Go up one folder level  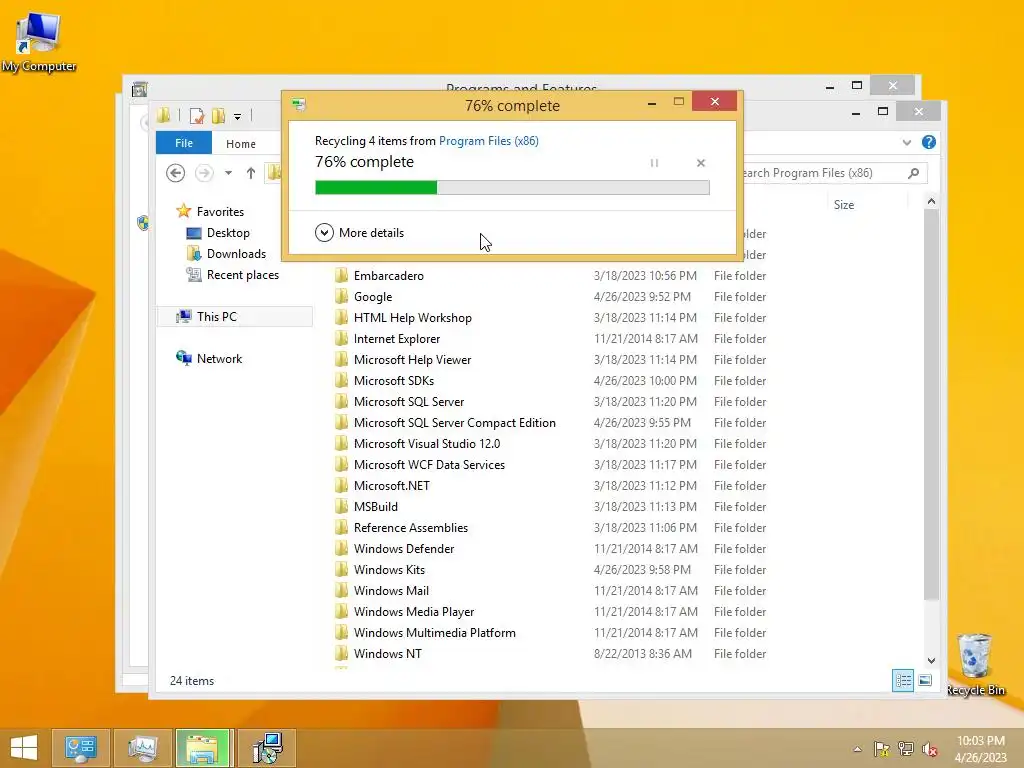pos(251,173)
